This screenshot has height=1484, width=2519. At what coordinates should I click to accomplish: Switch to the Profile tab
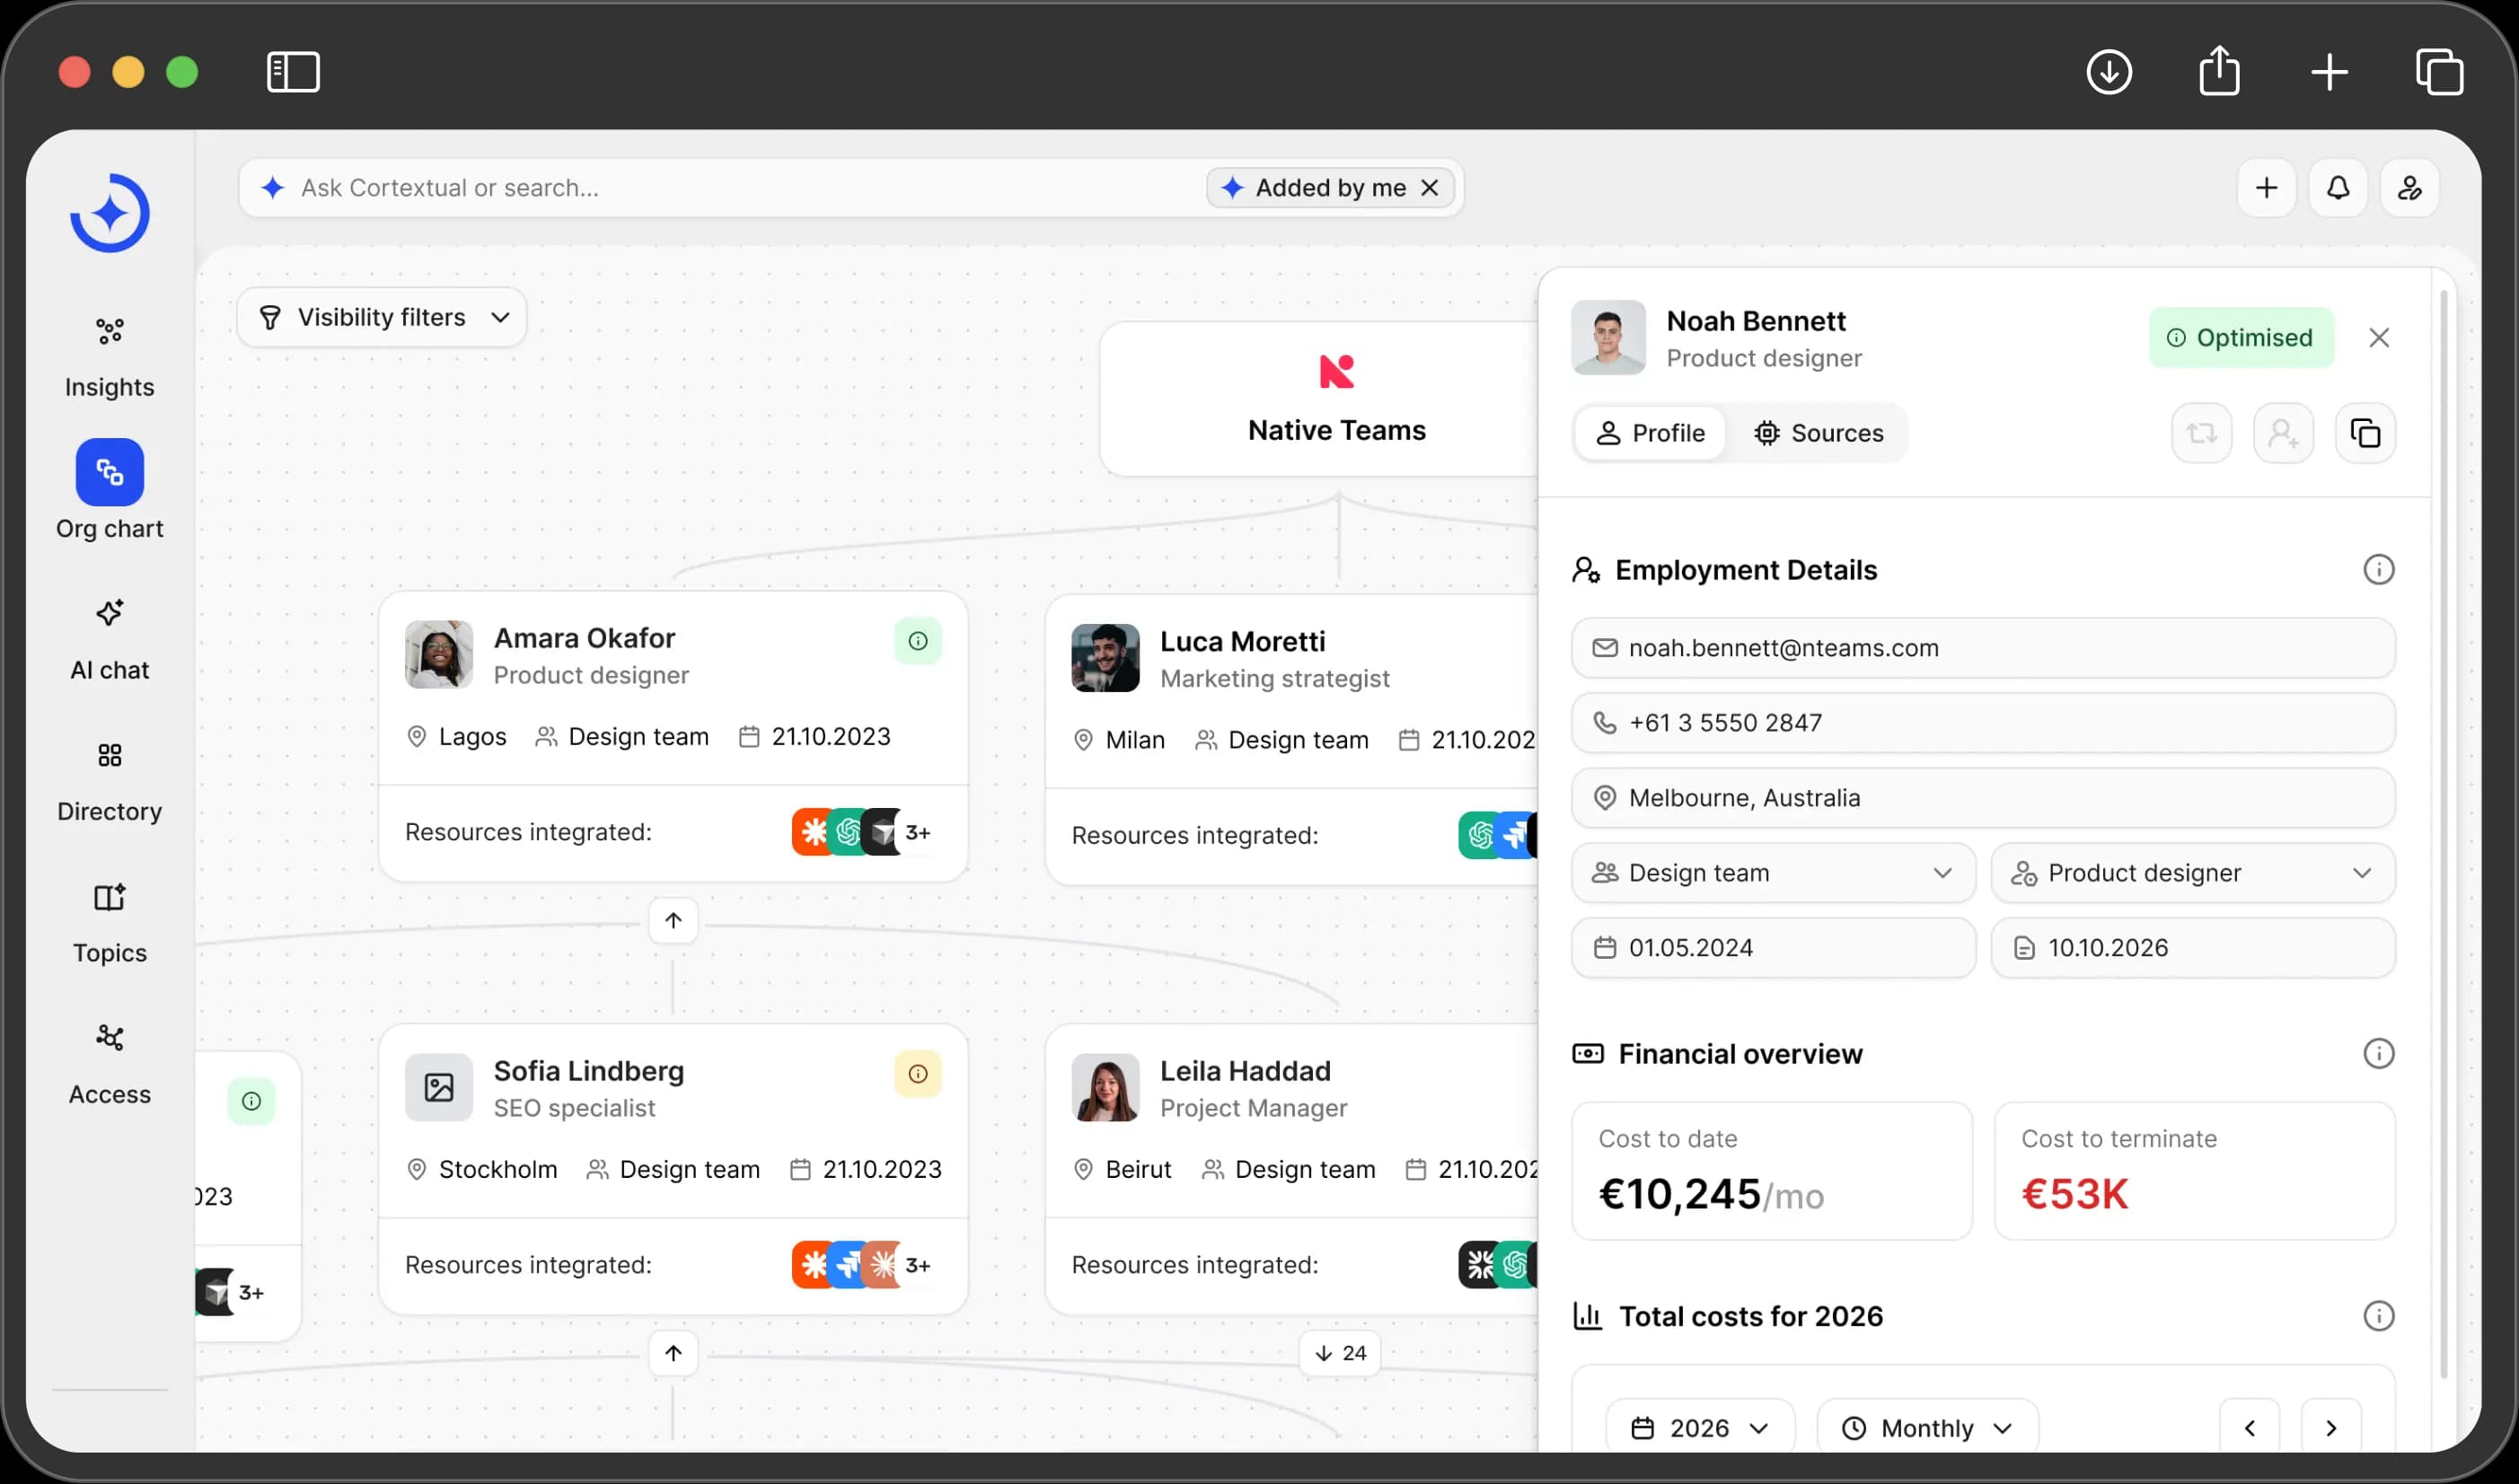[x=1649, y=433]
